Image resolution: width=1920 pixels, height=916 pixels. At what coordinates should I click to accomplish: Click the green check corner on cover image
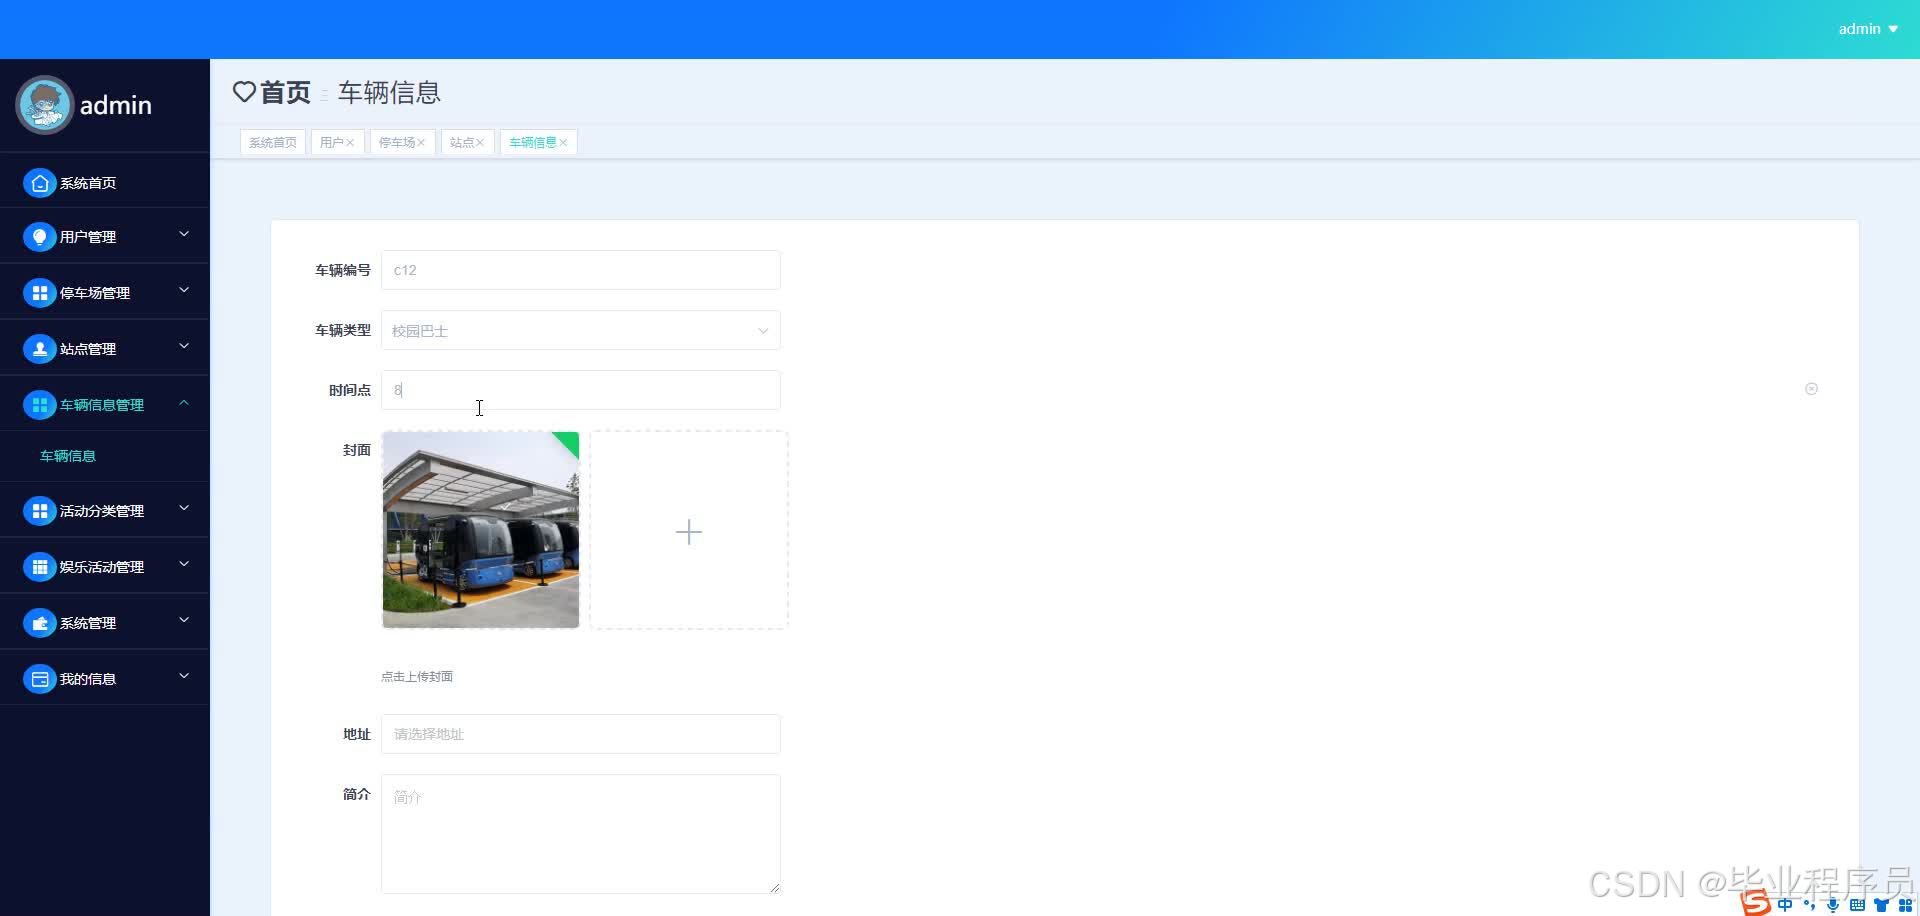click(568, 442)
